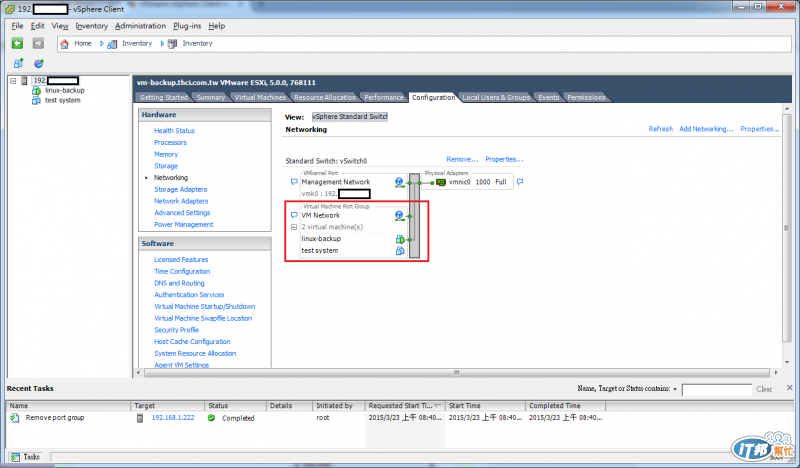This screenshot has width=800, height=468.
Task: Click Management Network info balloon icon
Action: click(x=294, y=182)
